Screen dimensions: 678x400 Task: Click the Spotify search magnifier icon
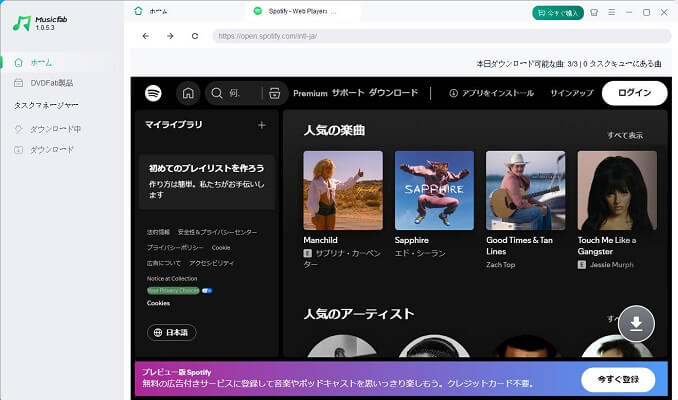[217, 93]
